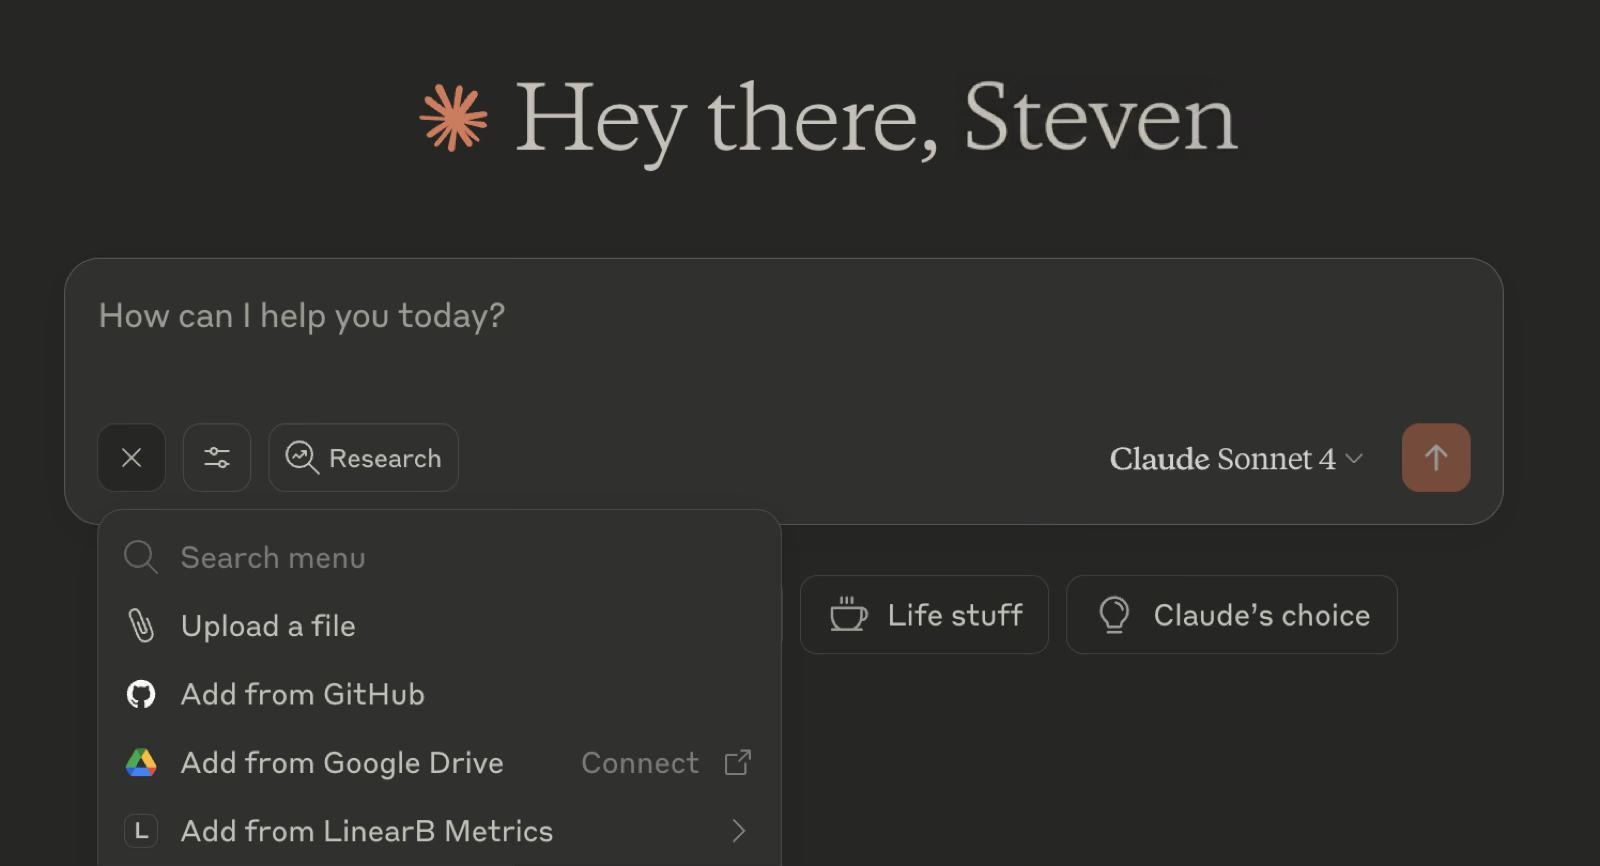Click the external link icon beside Connect
Image resolution: width=1600 pixels, height=866 pixels.
[738, 763]
